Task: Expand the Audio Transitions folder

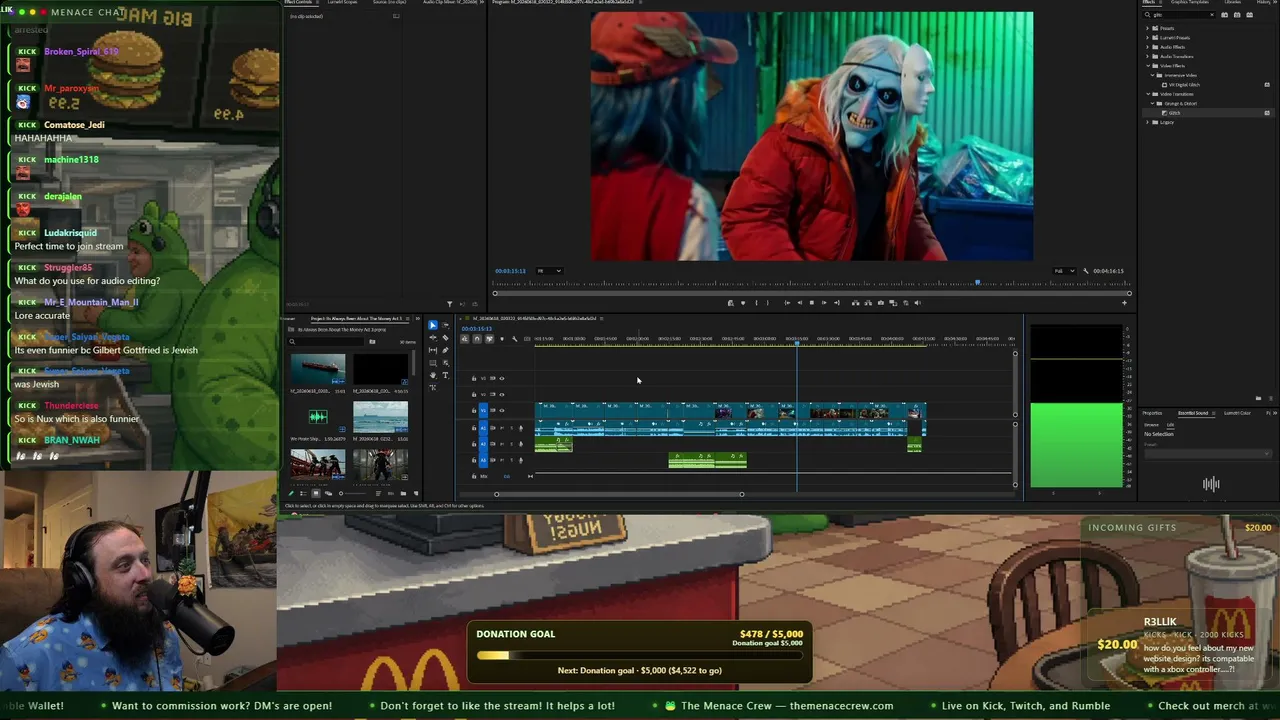Action: tap(1148, 56)
